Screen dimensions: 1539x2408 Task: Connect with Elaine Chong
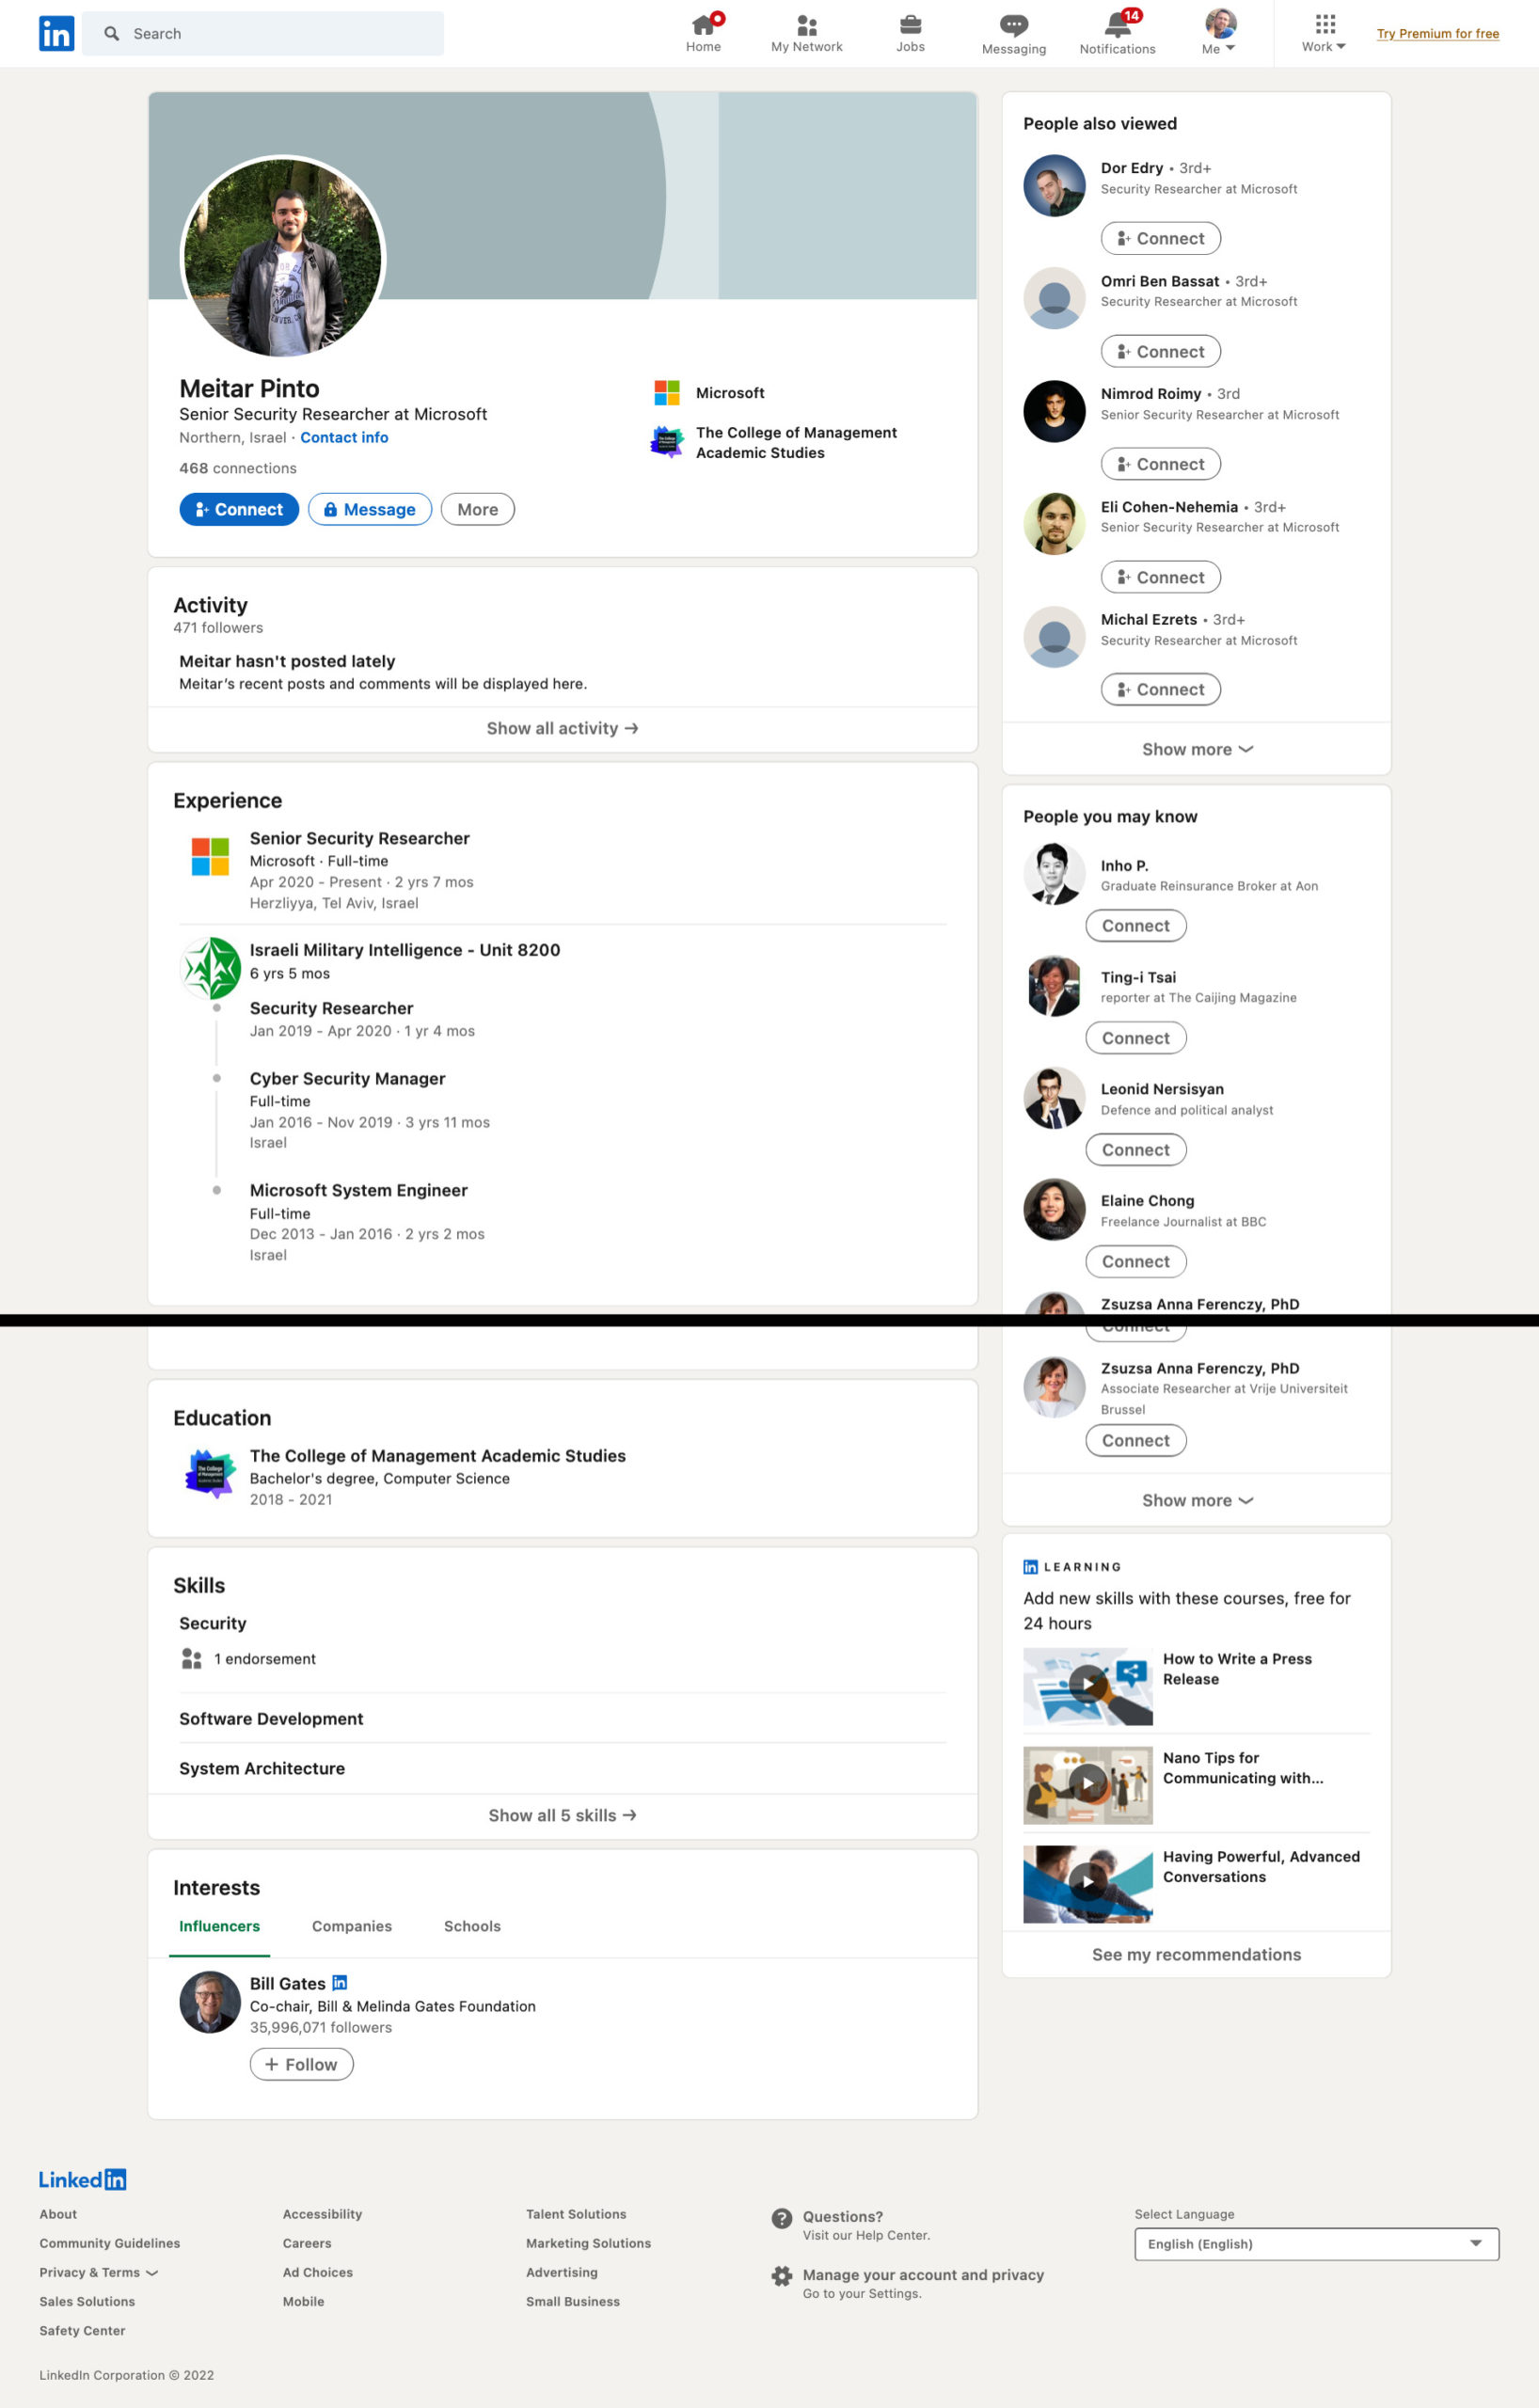[x=1135, y=1262]
